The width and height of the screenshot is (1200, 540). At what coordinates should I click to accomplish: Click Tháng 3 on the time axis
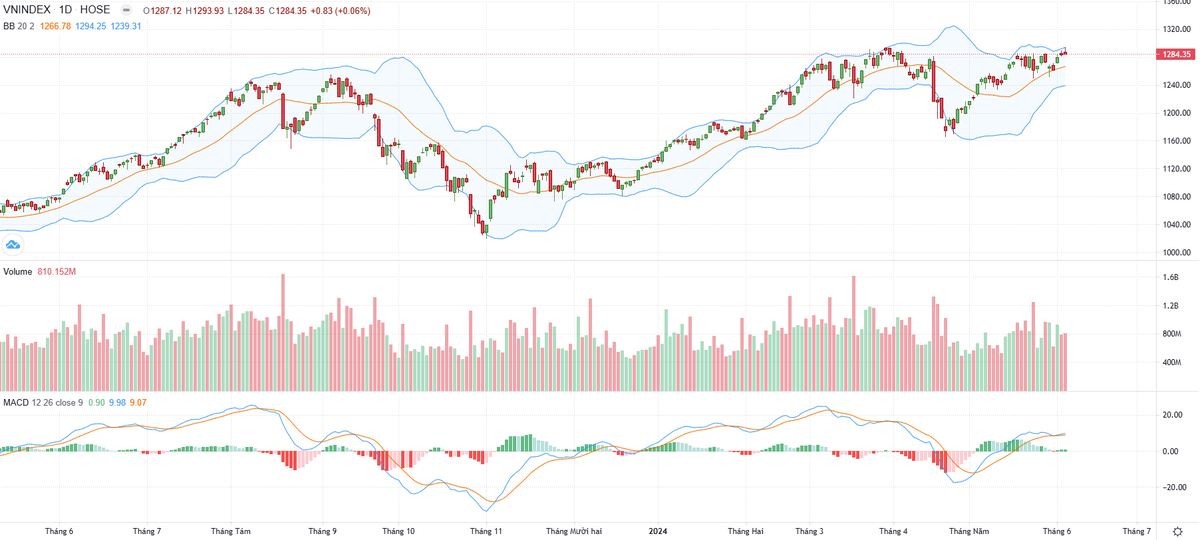pyautogui.click(x=809, y=531)
